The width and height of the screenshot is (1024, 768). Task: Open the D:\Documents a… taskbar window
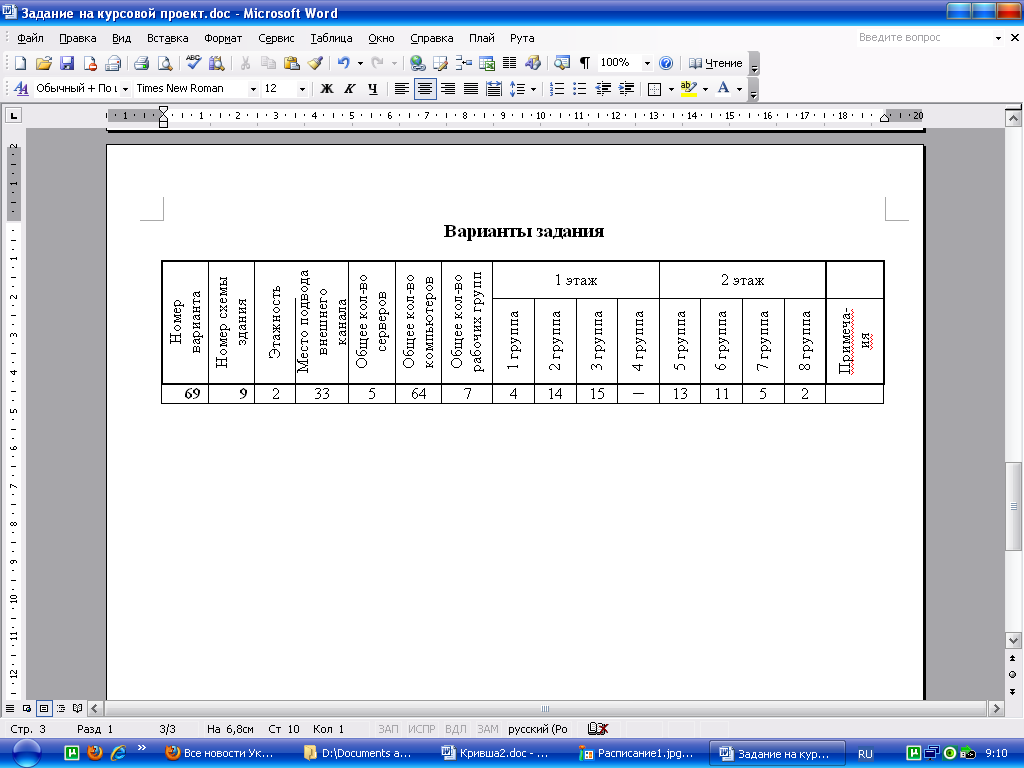(359, 753)
